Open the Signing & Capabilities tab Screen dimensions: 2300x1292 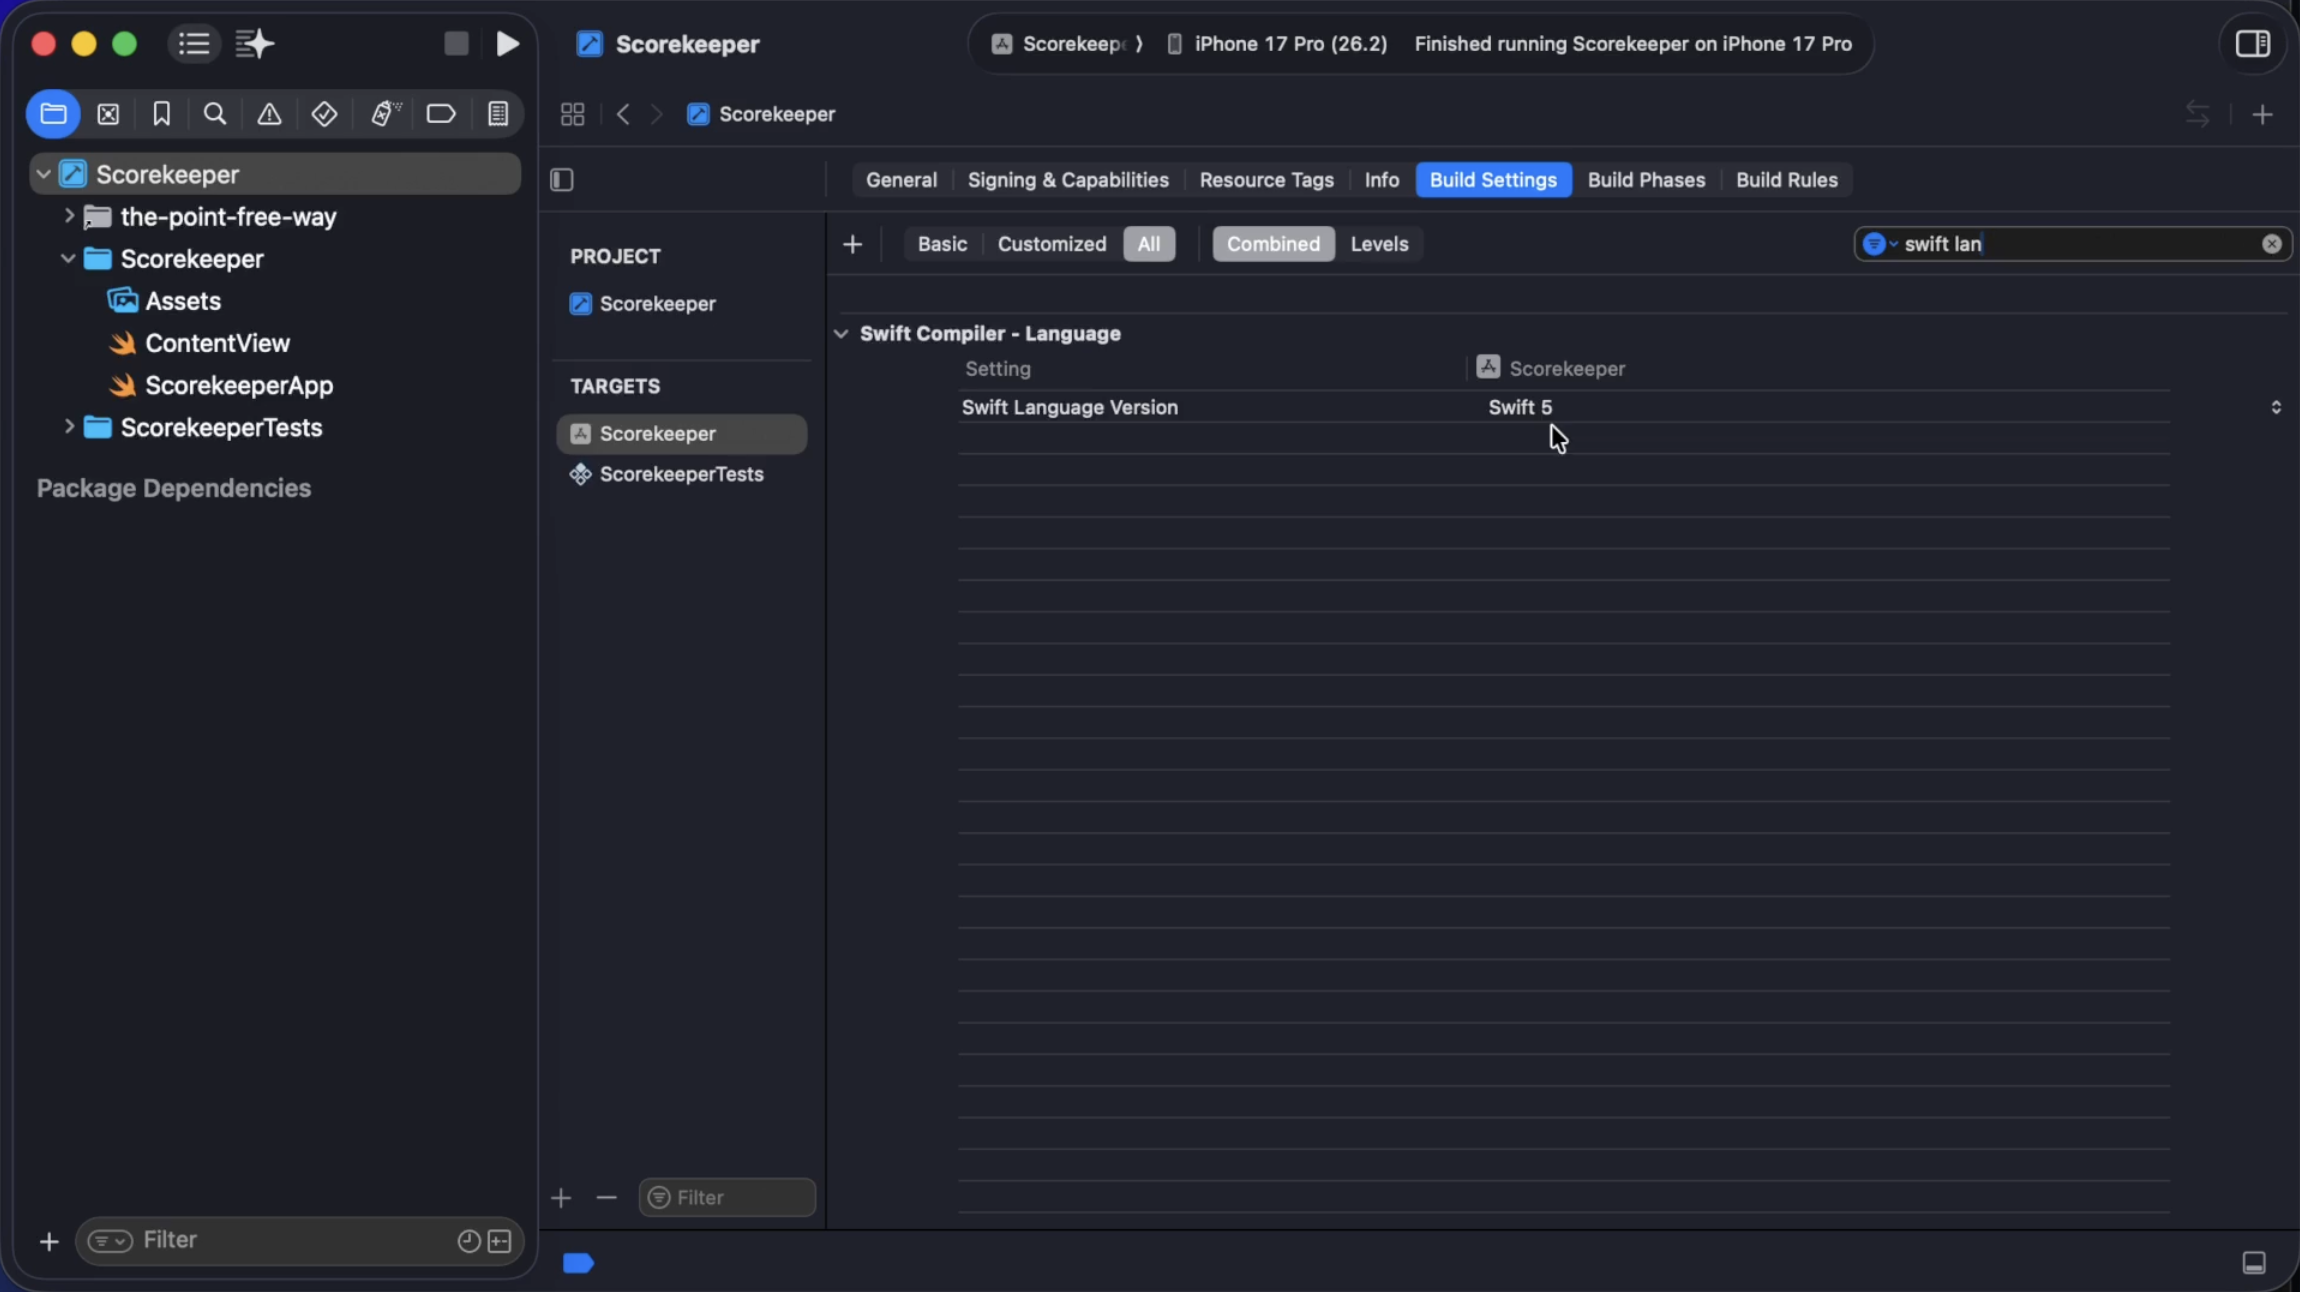[1067, 180]
